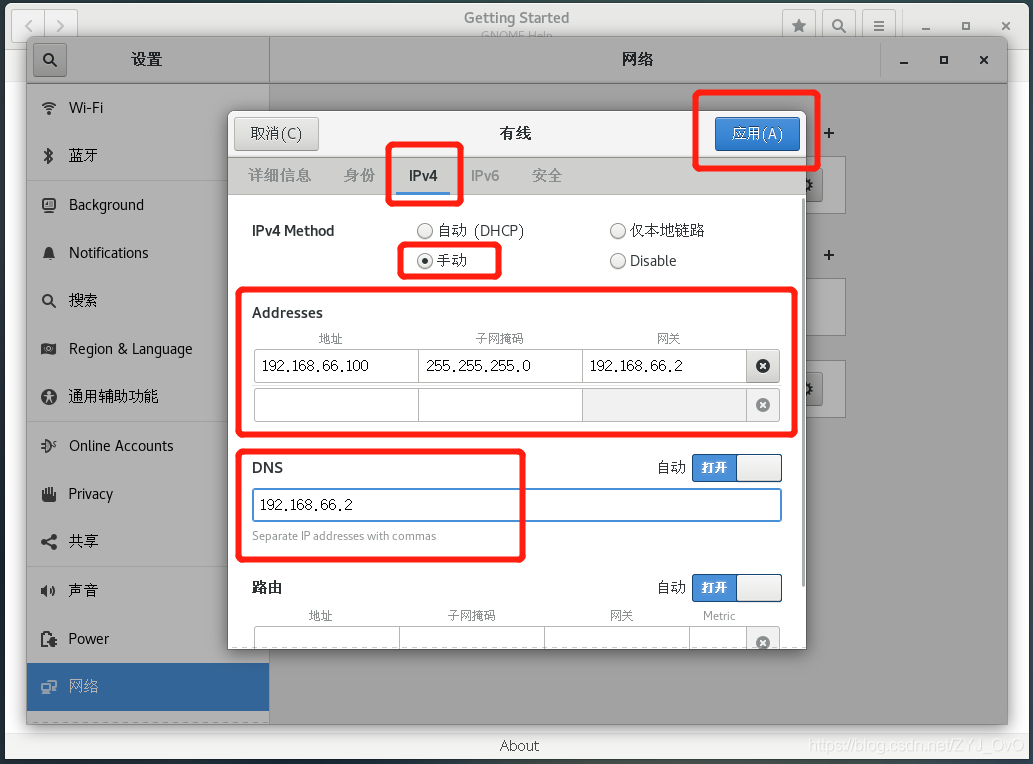
Task: Click About link in Getting Started window
Action: point(519,746)
